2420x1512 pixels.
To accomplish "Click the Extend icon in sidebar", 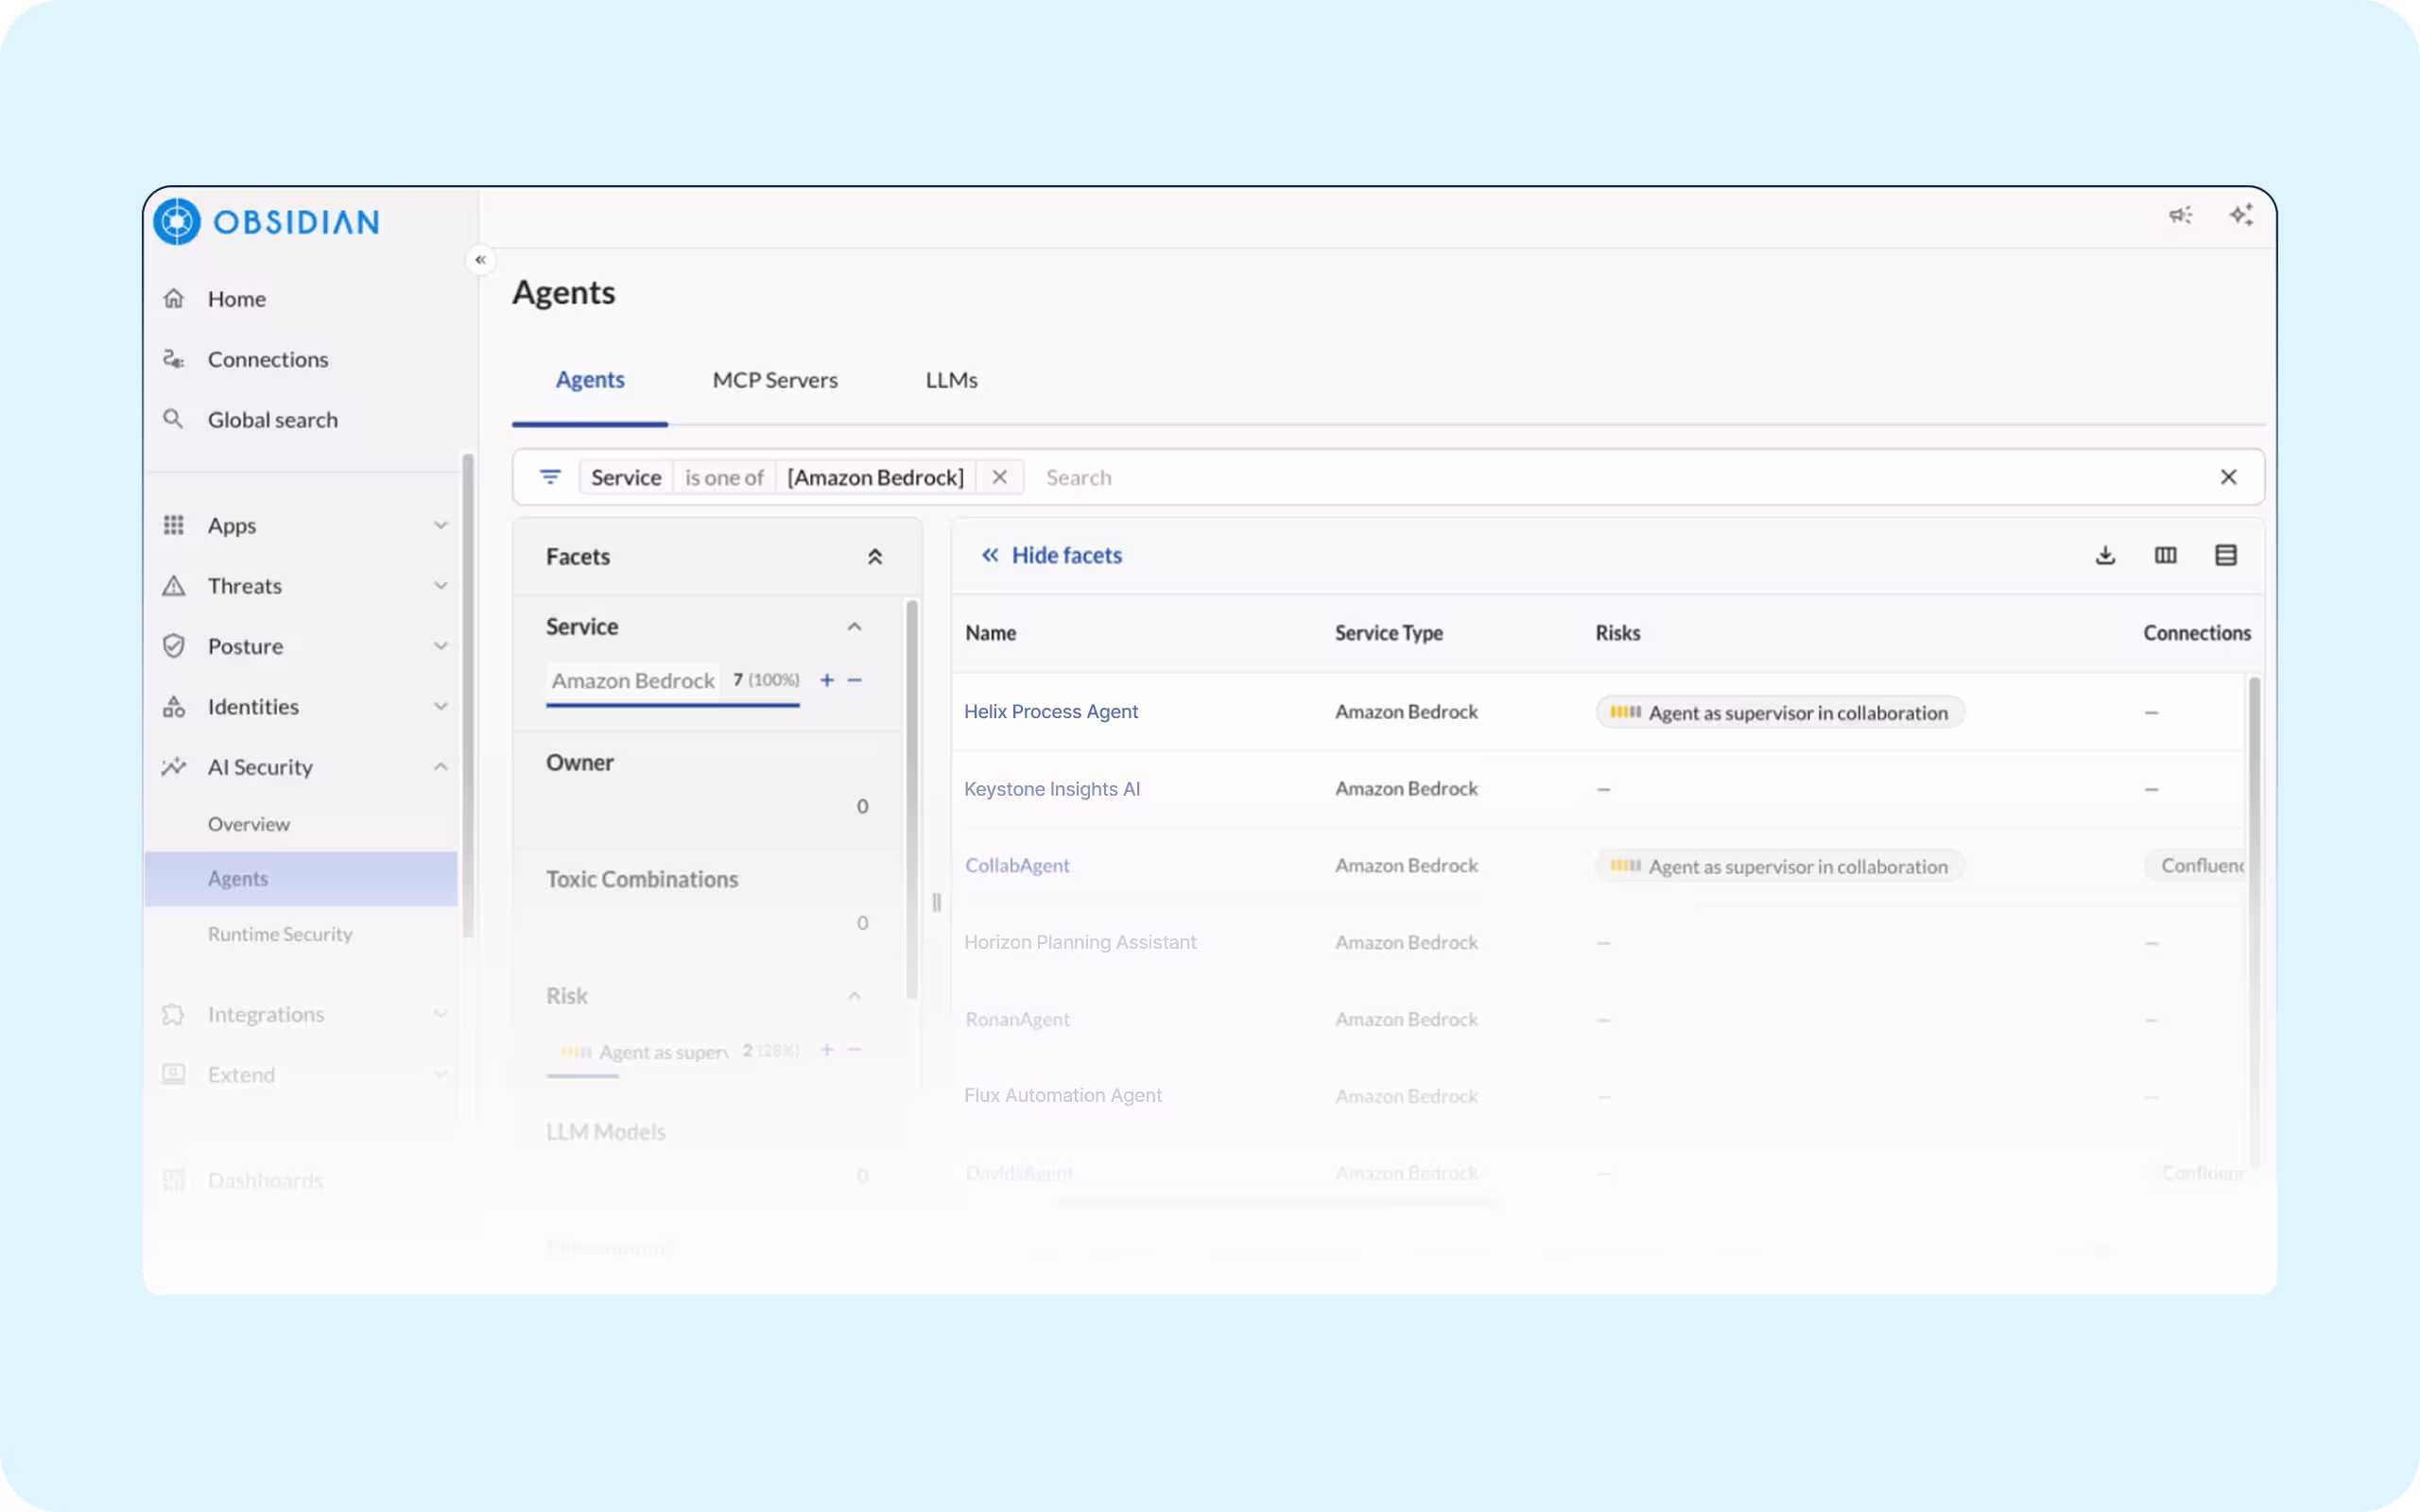I will pyautogui.click(x=174, y=1074).
